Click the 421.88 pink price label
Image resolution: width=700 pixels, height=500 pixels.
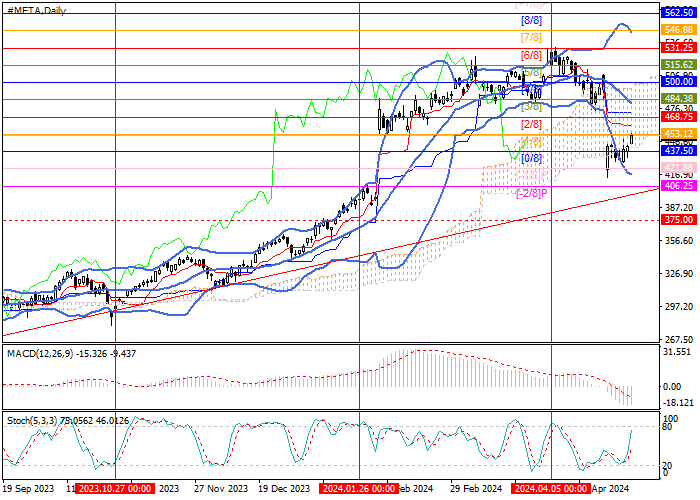[678, 168]
